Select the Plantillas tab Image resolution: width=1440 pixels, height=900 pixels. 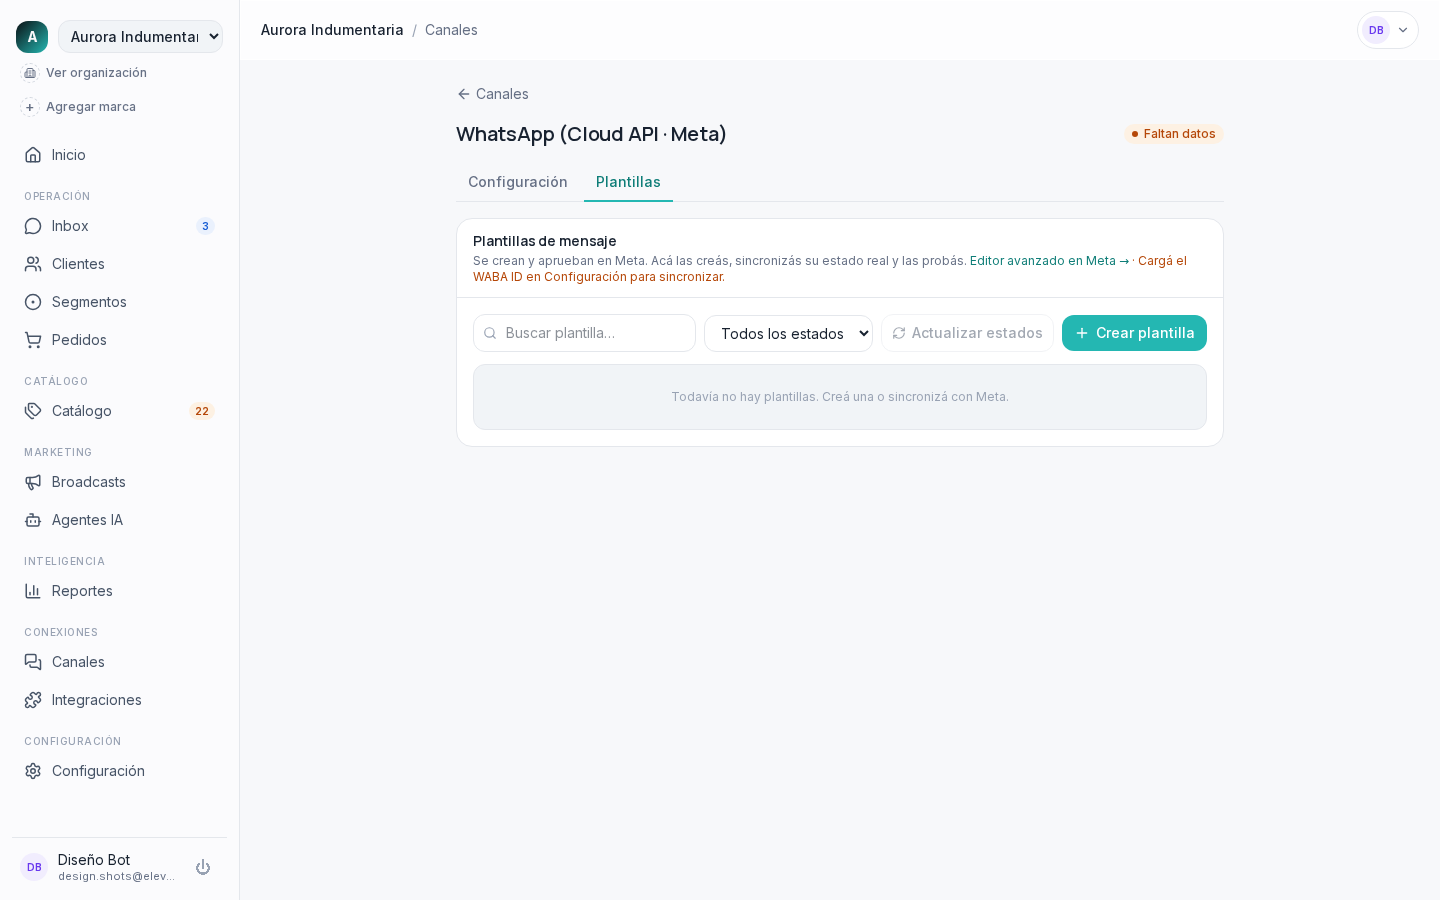pyautogui.click(x=628, y=182)
